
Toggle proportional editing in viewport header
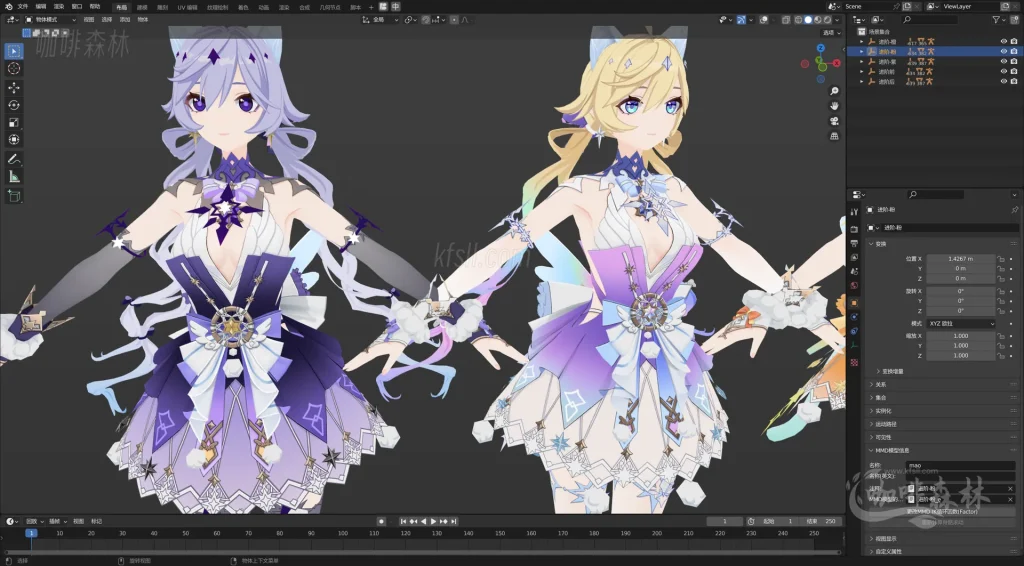tap(454, 20)
